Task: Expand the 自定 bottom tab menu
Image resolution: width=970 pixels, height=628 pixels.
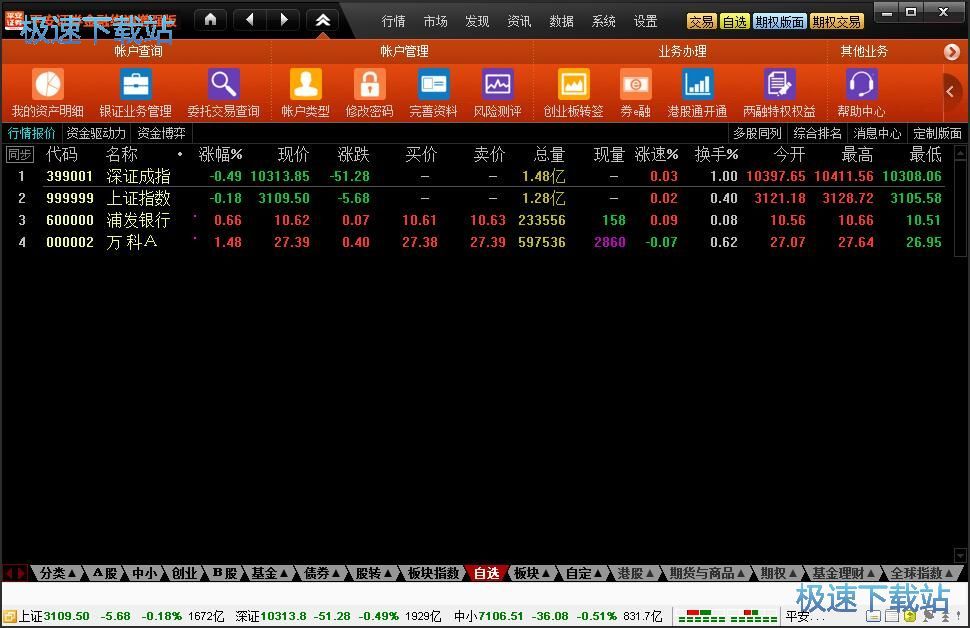Action: click(x=584, y=574)
